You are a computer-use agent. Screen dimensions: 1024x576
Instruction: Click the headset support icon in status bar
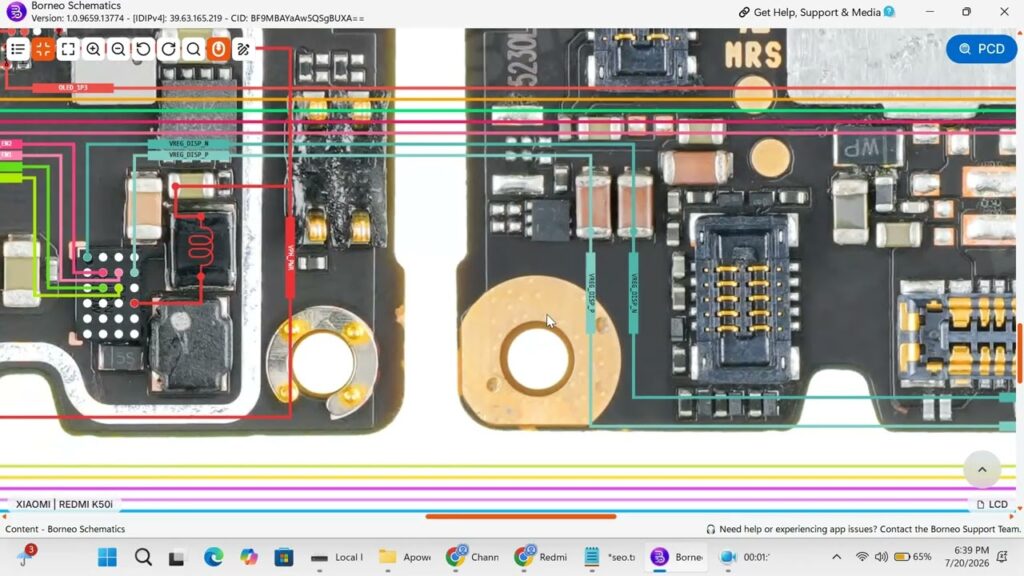coord(711,529)
